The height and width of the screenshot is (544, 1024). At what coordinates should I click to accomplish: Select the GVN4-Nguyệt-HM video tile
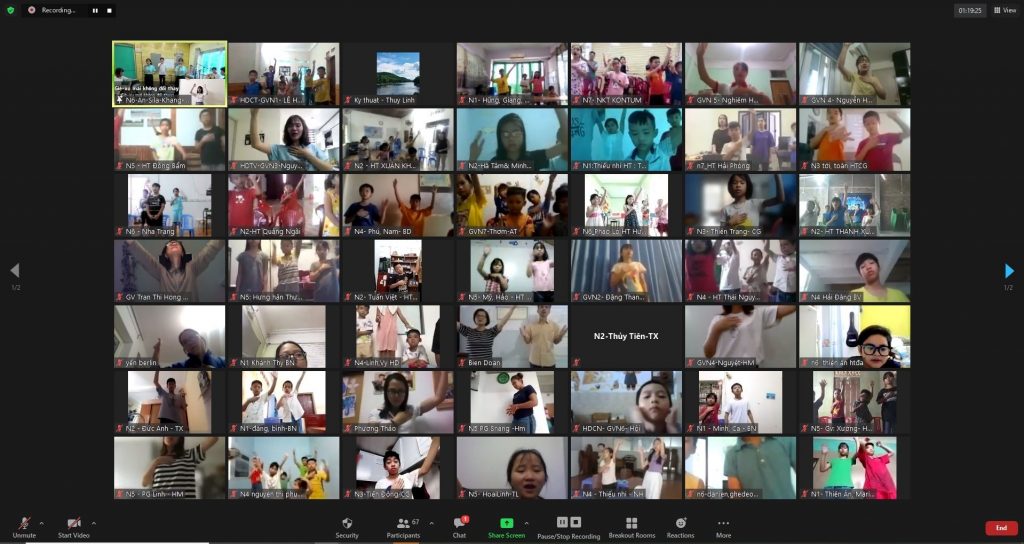(x=741, y=336)
